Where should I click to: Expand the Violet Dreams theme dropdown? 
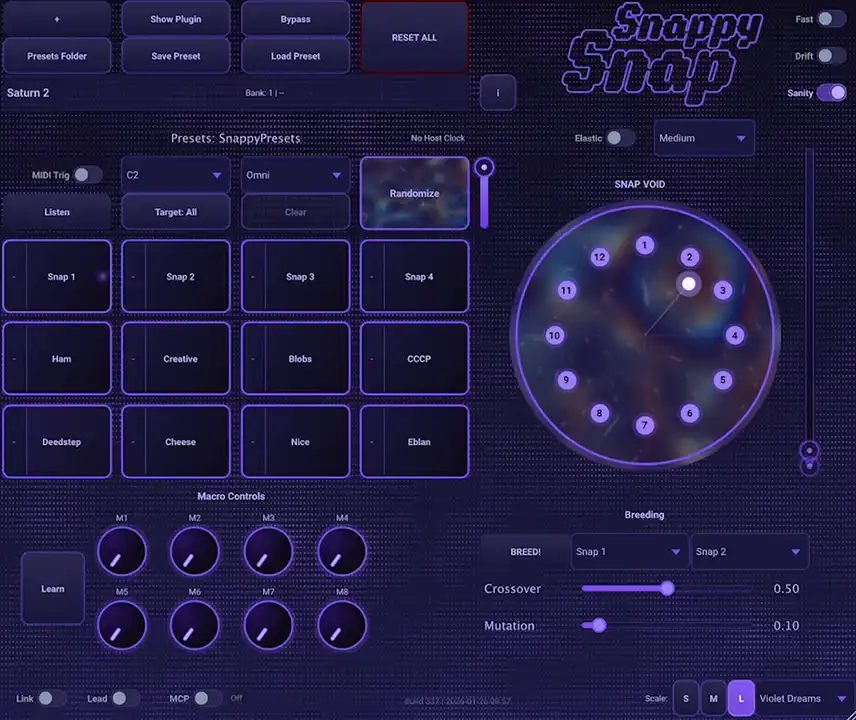(804, 699)
